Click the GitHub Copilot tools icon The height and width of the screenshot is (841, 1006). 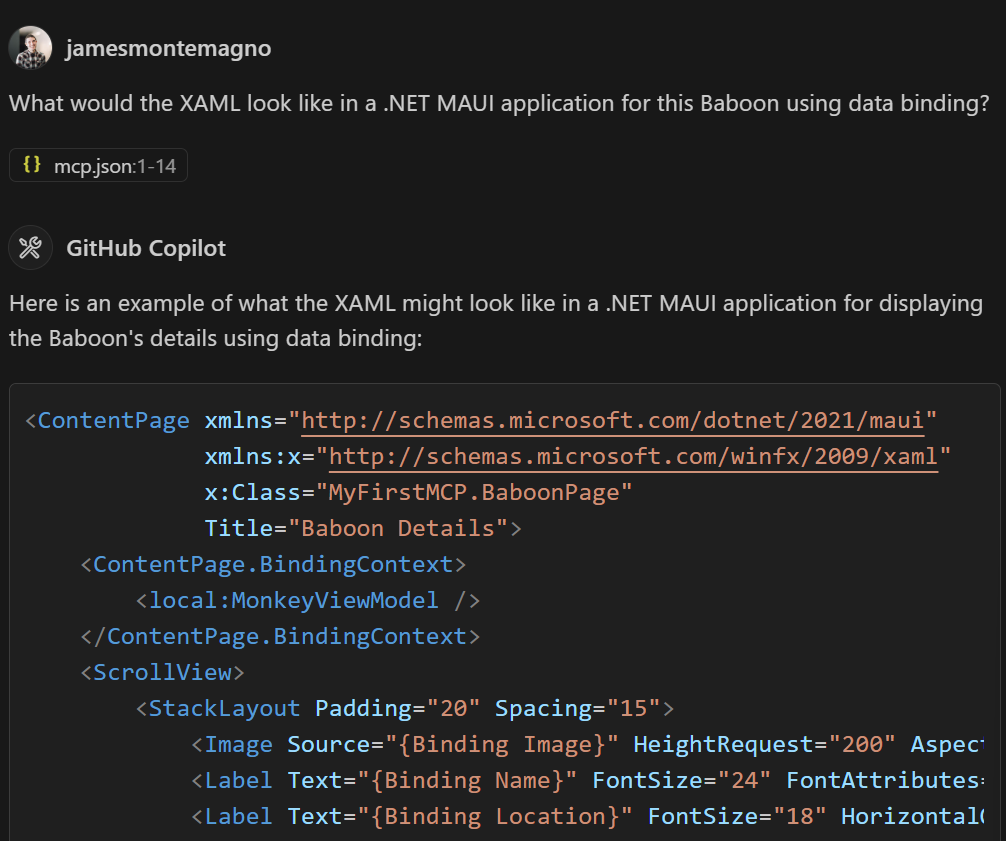pos(30,248)
